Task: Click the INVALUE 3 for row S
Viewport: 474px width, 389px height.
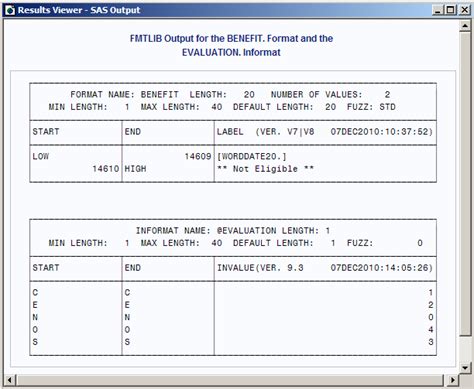Action: [x=431, y=342]
